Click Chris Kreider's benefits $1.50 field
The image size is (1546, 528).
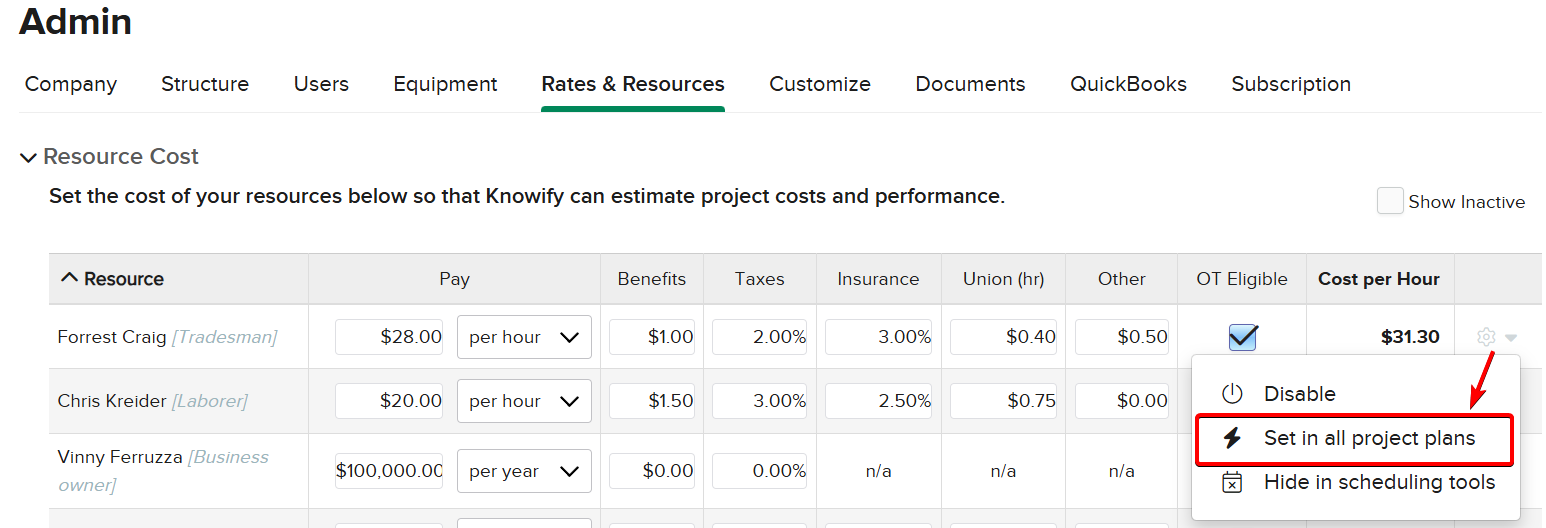652,401
